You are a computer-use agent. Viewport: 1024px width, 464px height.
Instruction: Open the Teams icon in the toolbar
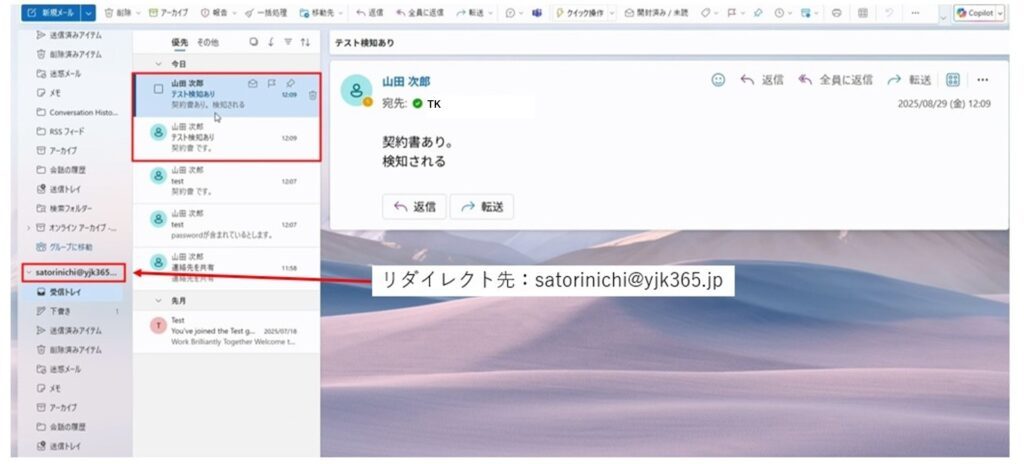tap(537, 13)
